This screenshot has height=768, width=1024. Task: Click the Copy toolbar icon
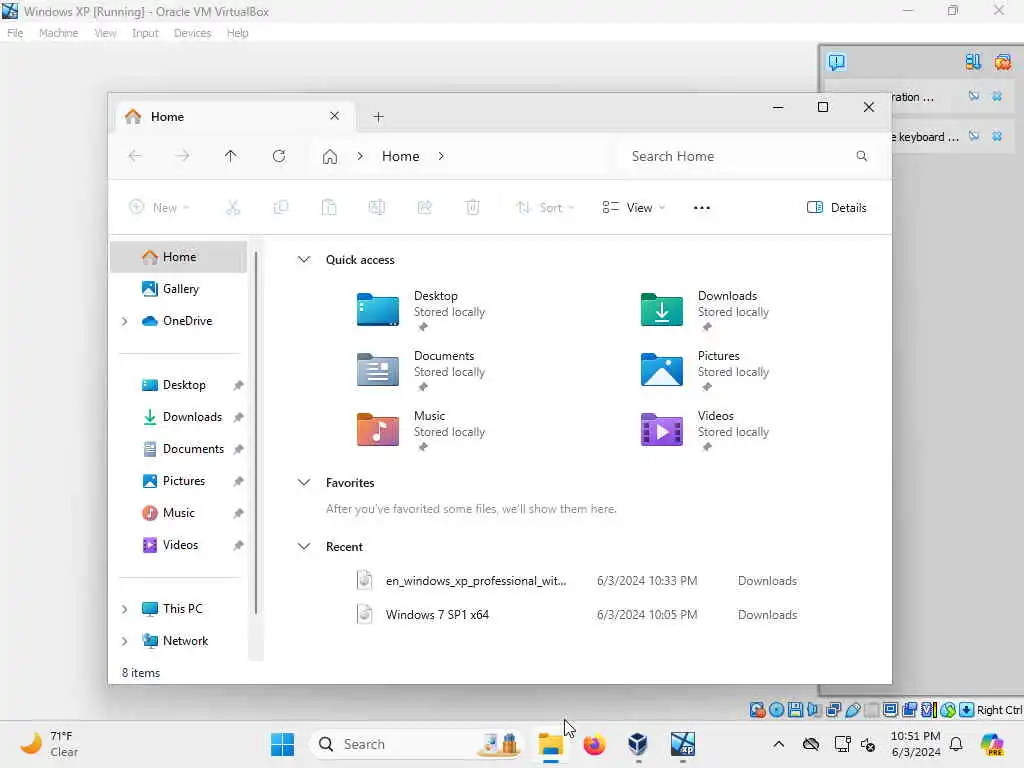(281, 208)
